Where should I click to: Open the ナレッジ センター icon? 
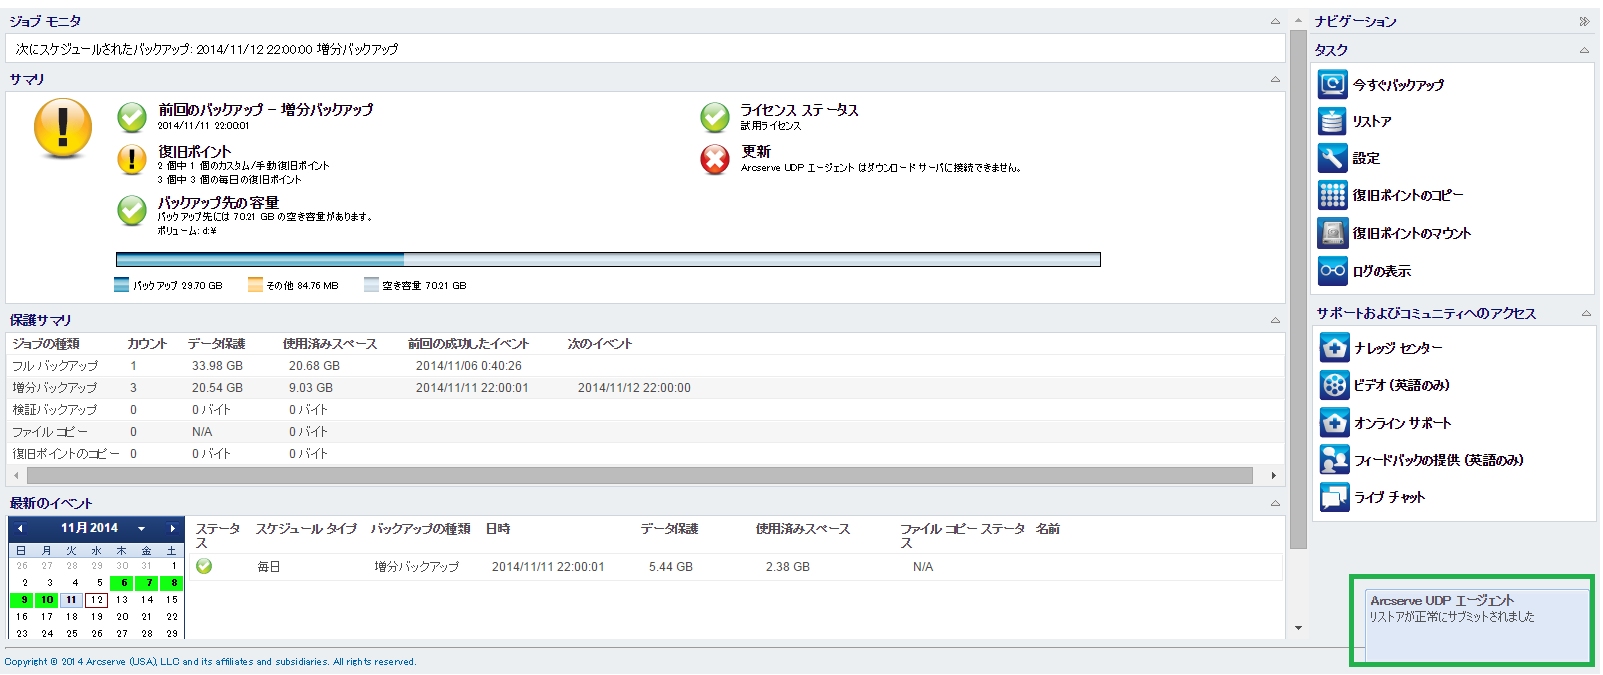pyautogui.click(x=1334, y=348)
